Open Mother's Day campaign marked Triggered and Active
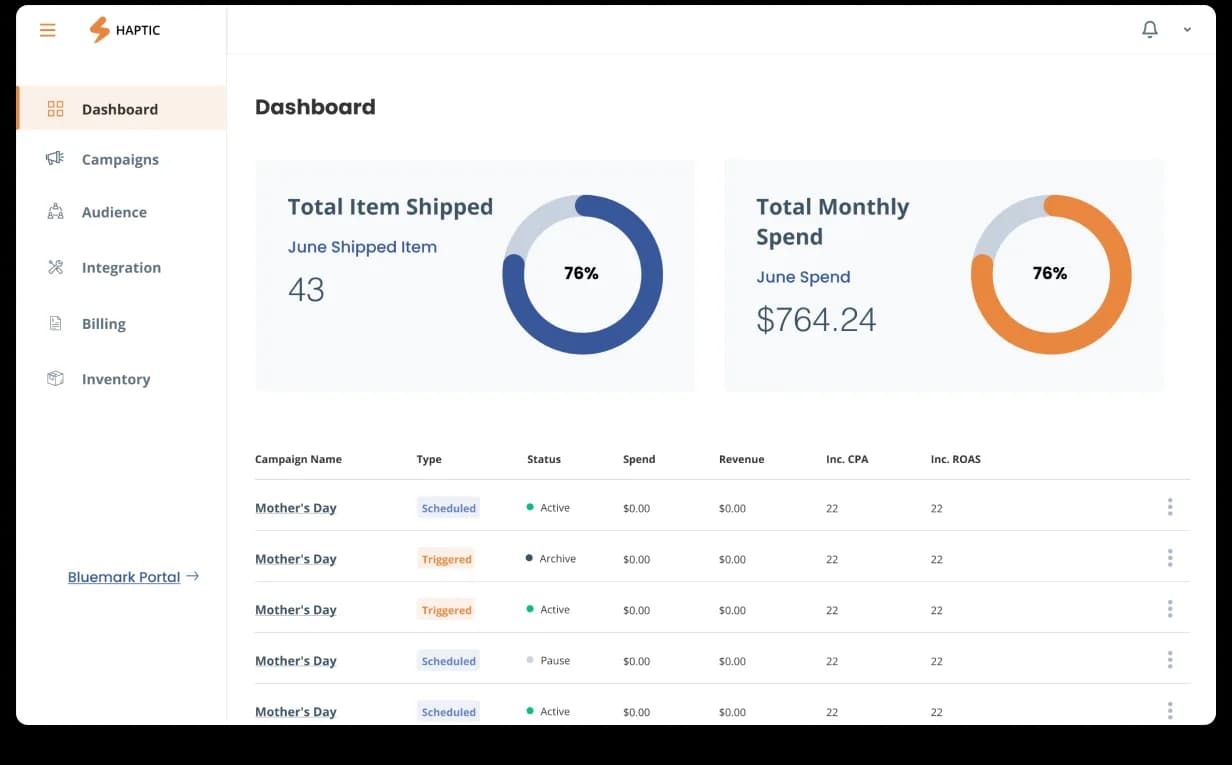This screenshot has height=765, width=1232. click(x=295, y=610)
